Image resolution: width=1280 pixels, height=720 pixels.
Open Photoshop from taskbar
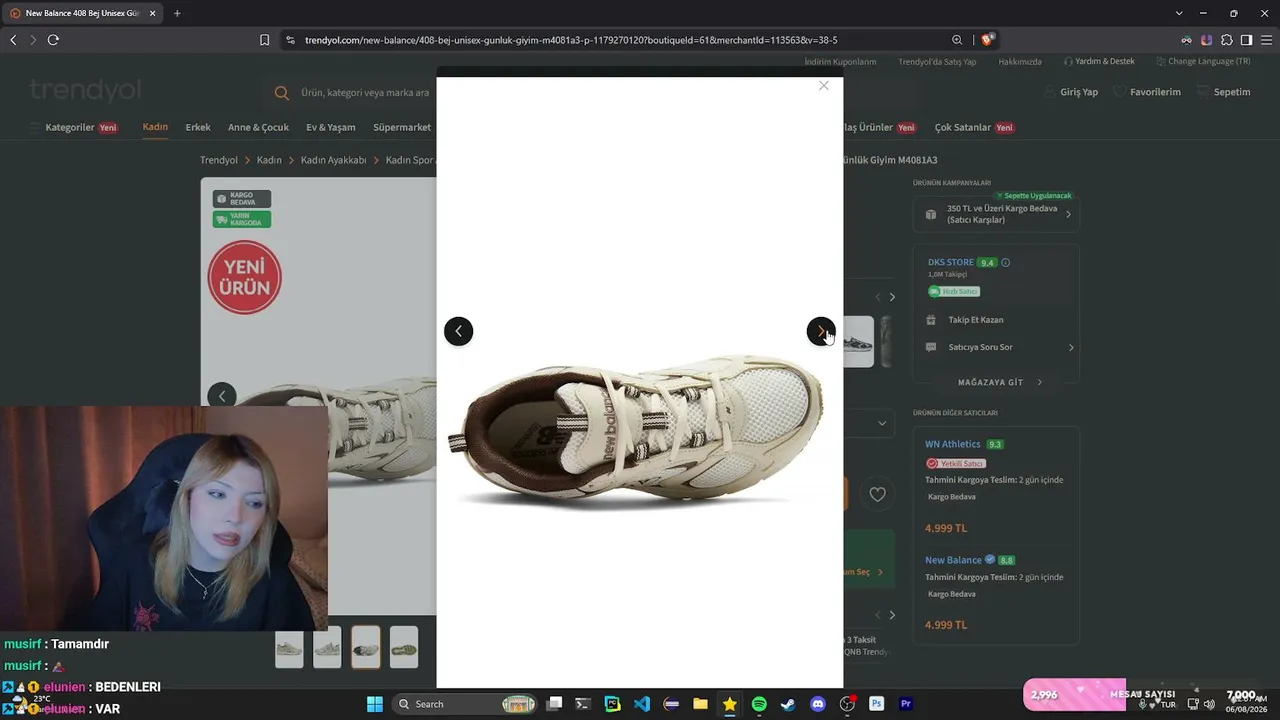point(877,704)
